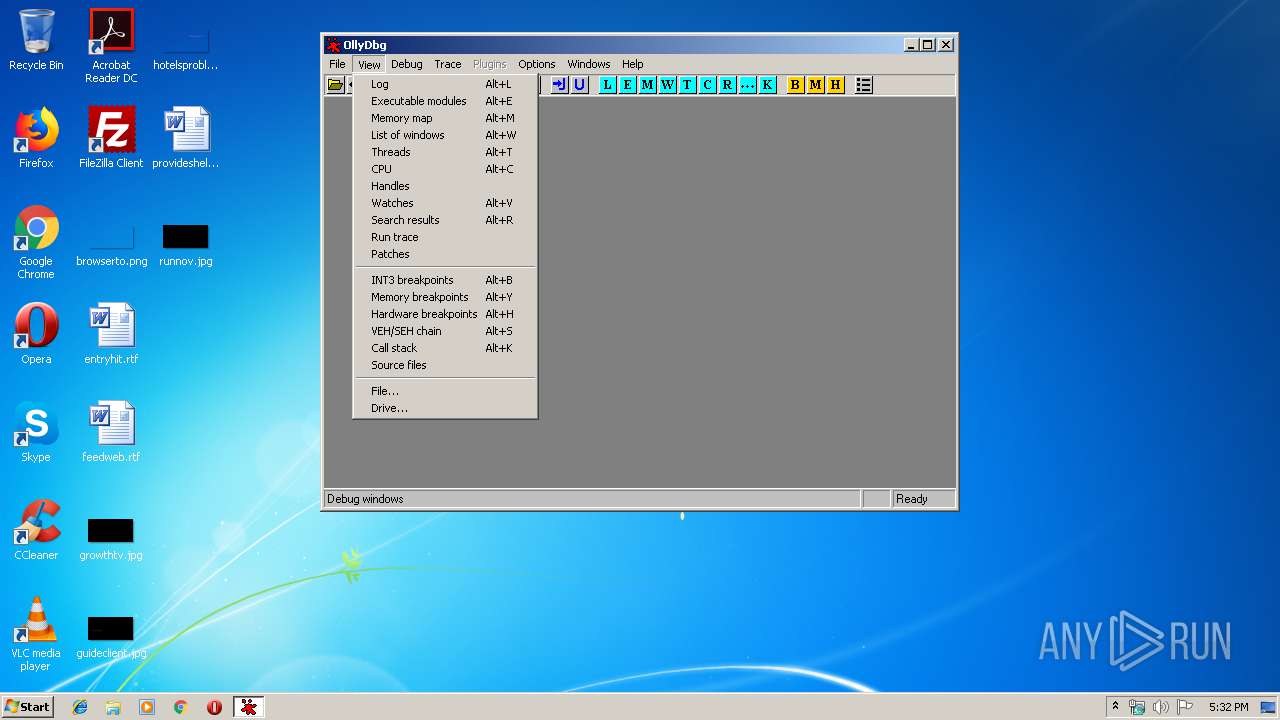Select the Firefox desktop shortcut
Image resolution: width=1280 pixels, height=720 pixels.
click(x=36, y=138)
